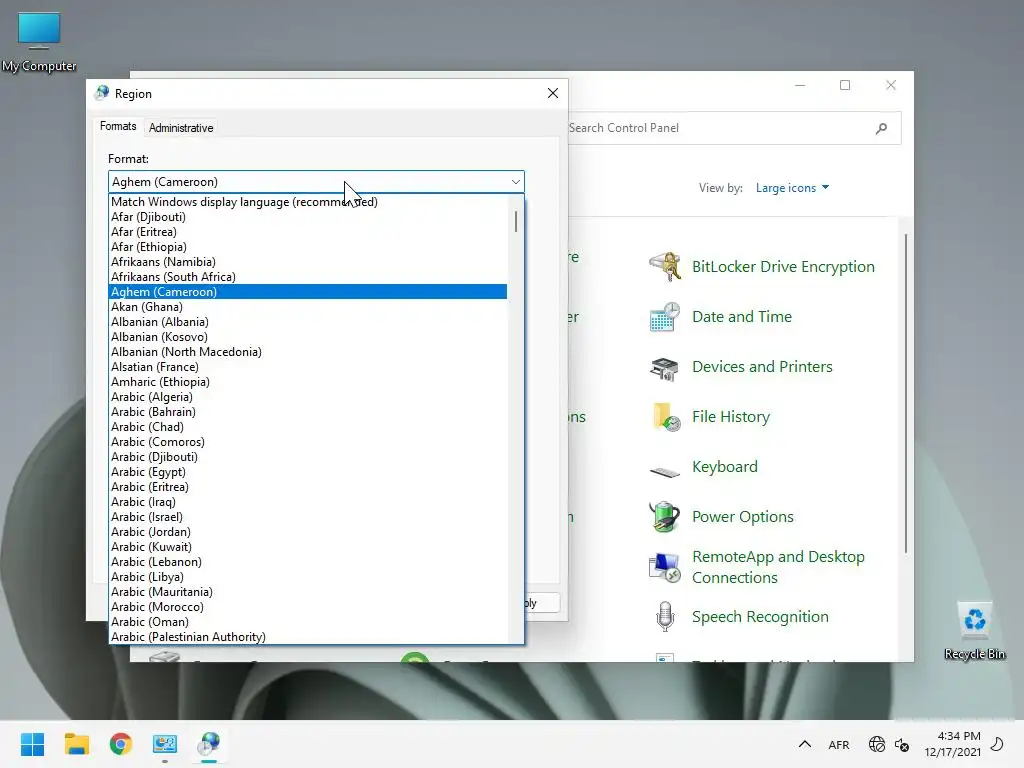Open Speech Recognition microphone icon
Image resolution: width=1024 pixels, height=768 pixels.
[665, 616]
